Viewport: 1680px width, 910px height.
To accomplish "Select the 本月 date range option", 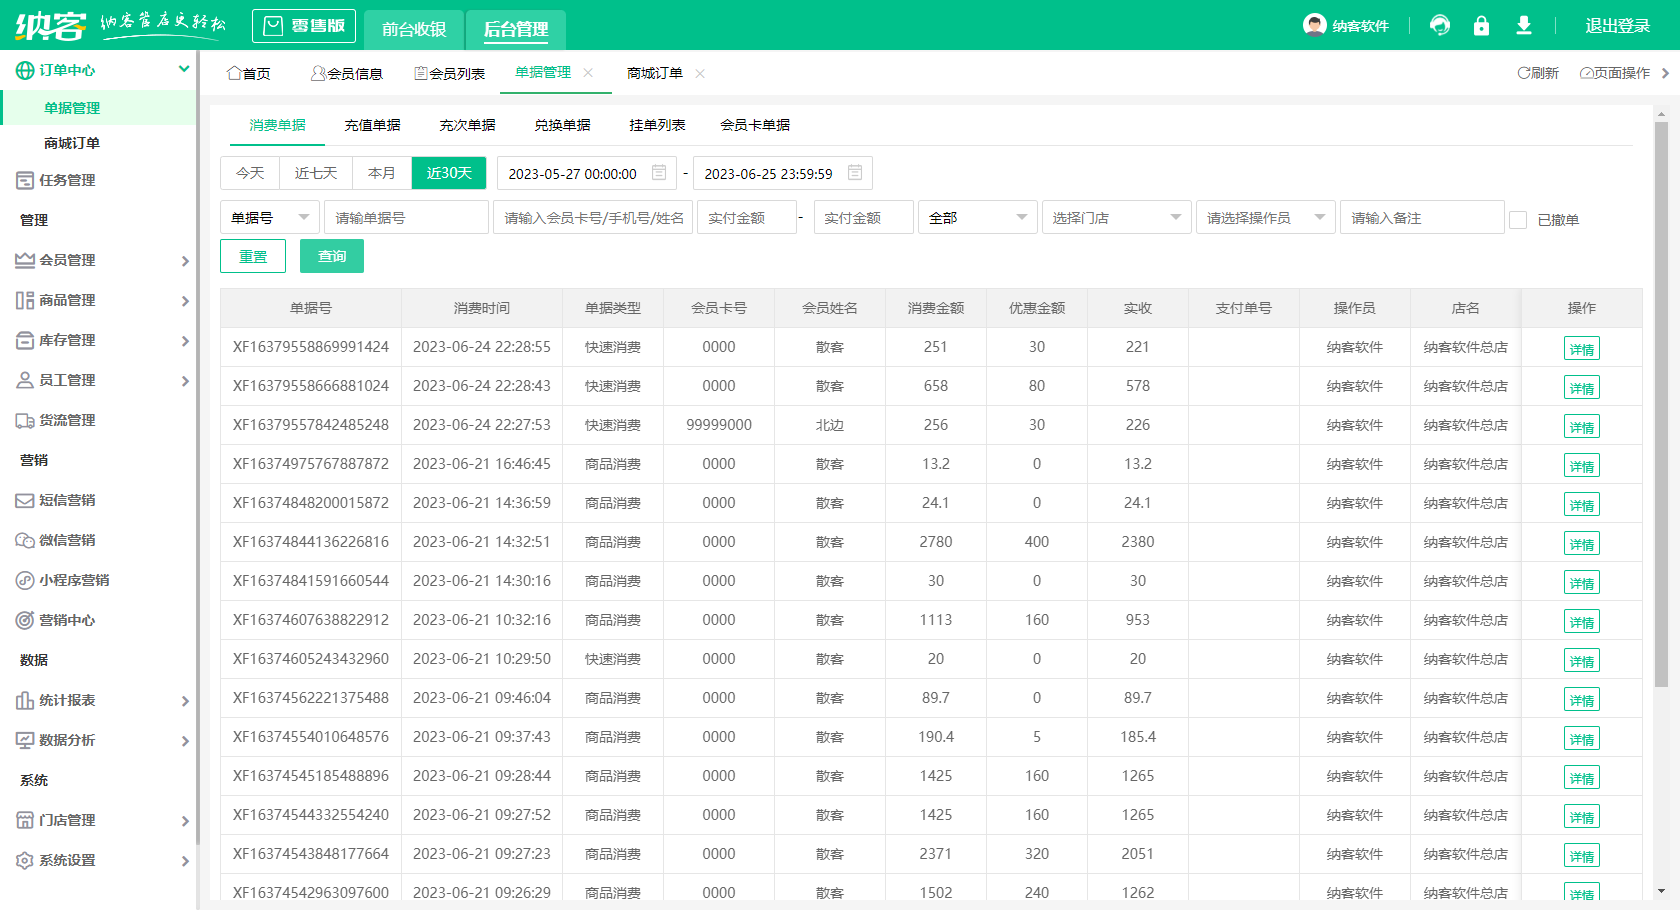I will [x=382, y=173].
